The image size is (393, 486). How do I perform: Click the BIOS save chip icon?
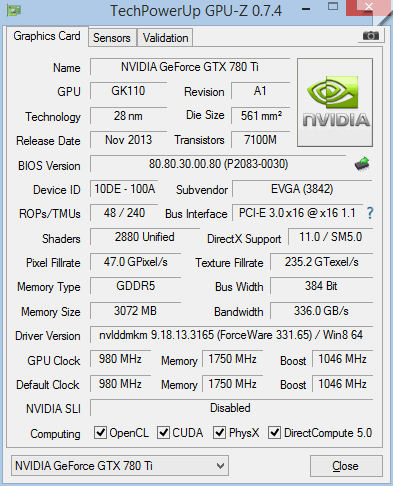(362, 164)
